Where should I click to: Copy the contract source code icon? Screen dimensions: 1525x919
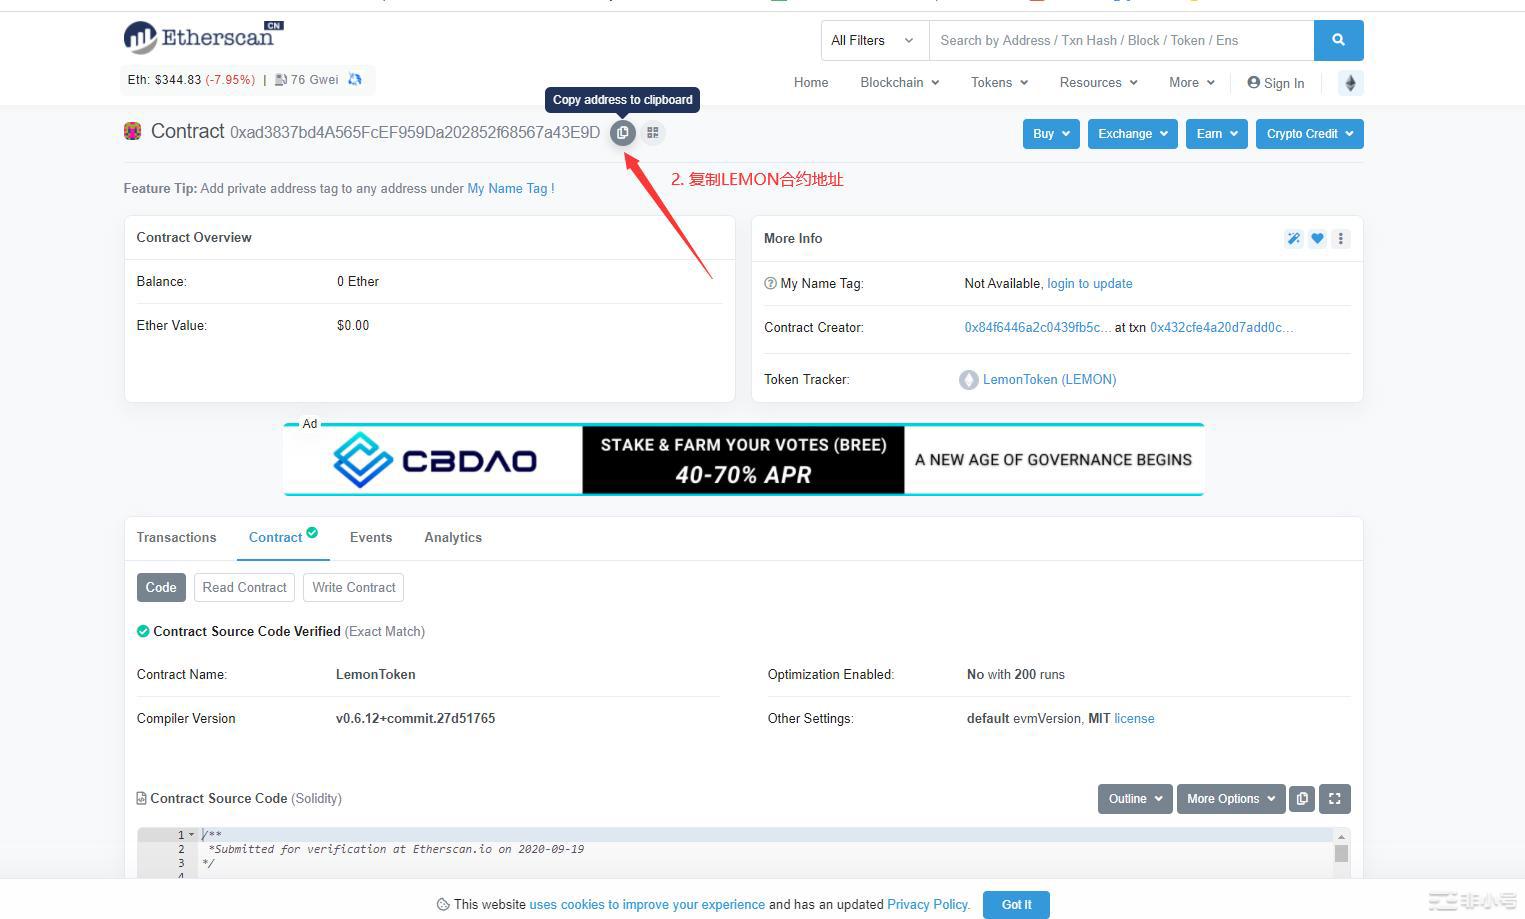coord(1302,799)
